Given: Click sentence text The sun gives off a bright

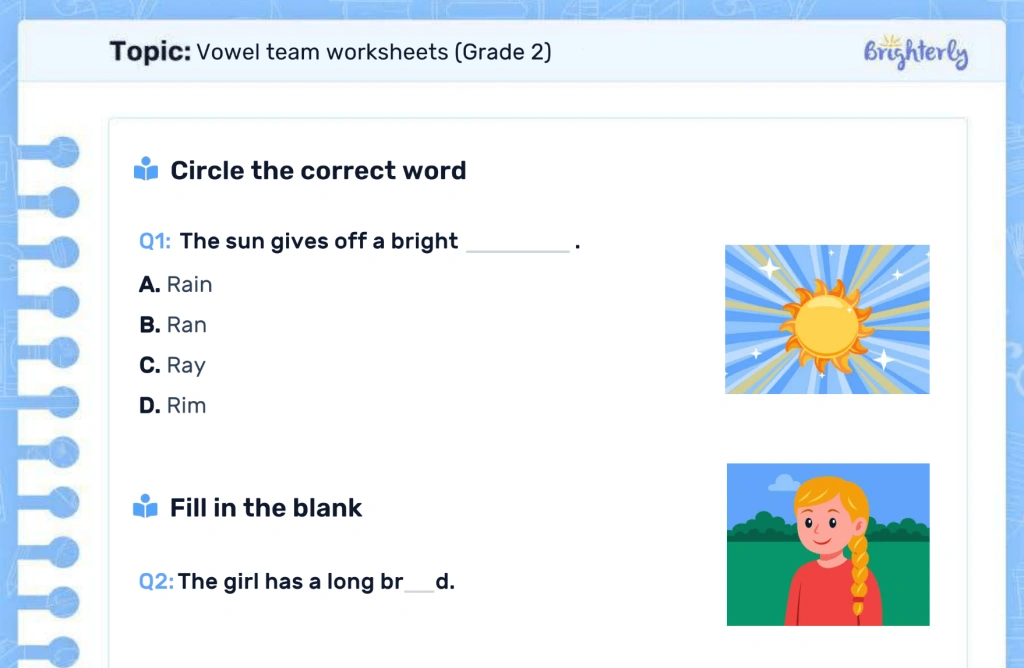Looking at the screenshot, I should click(x=319, y=241).
